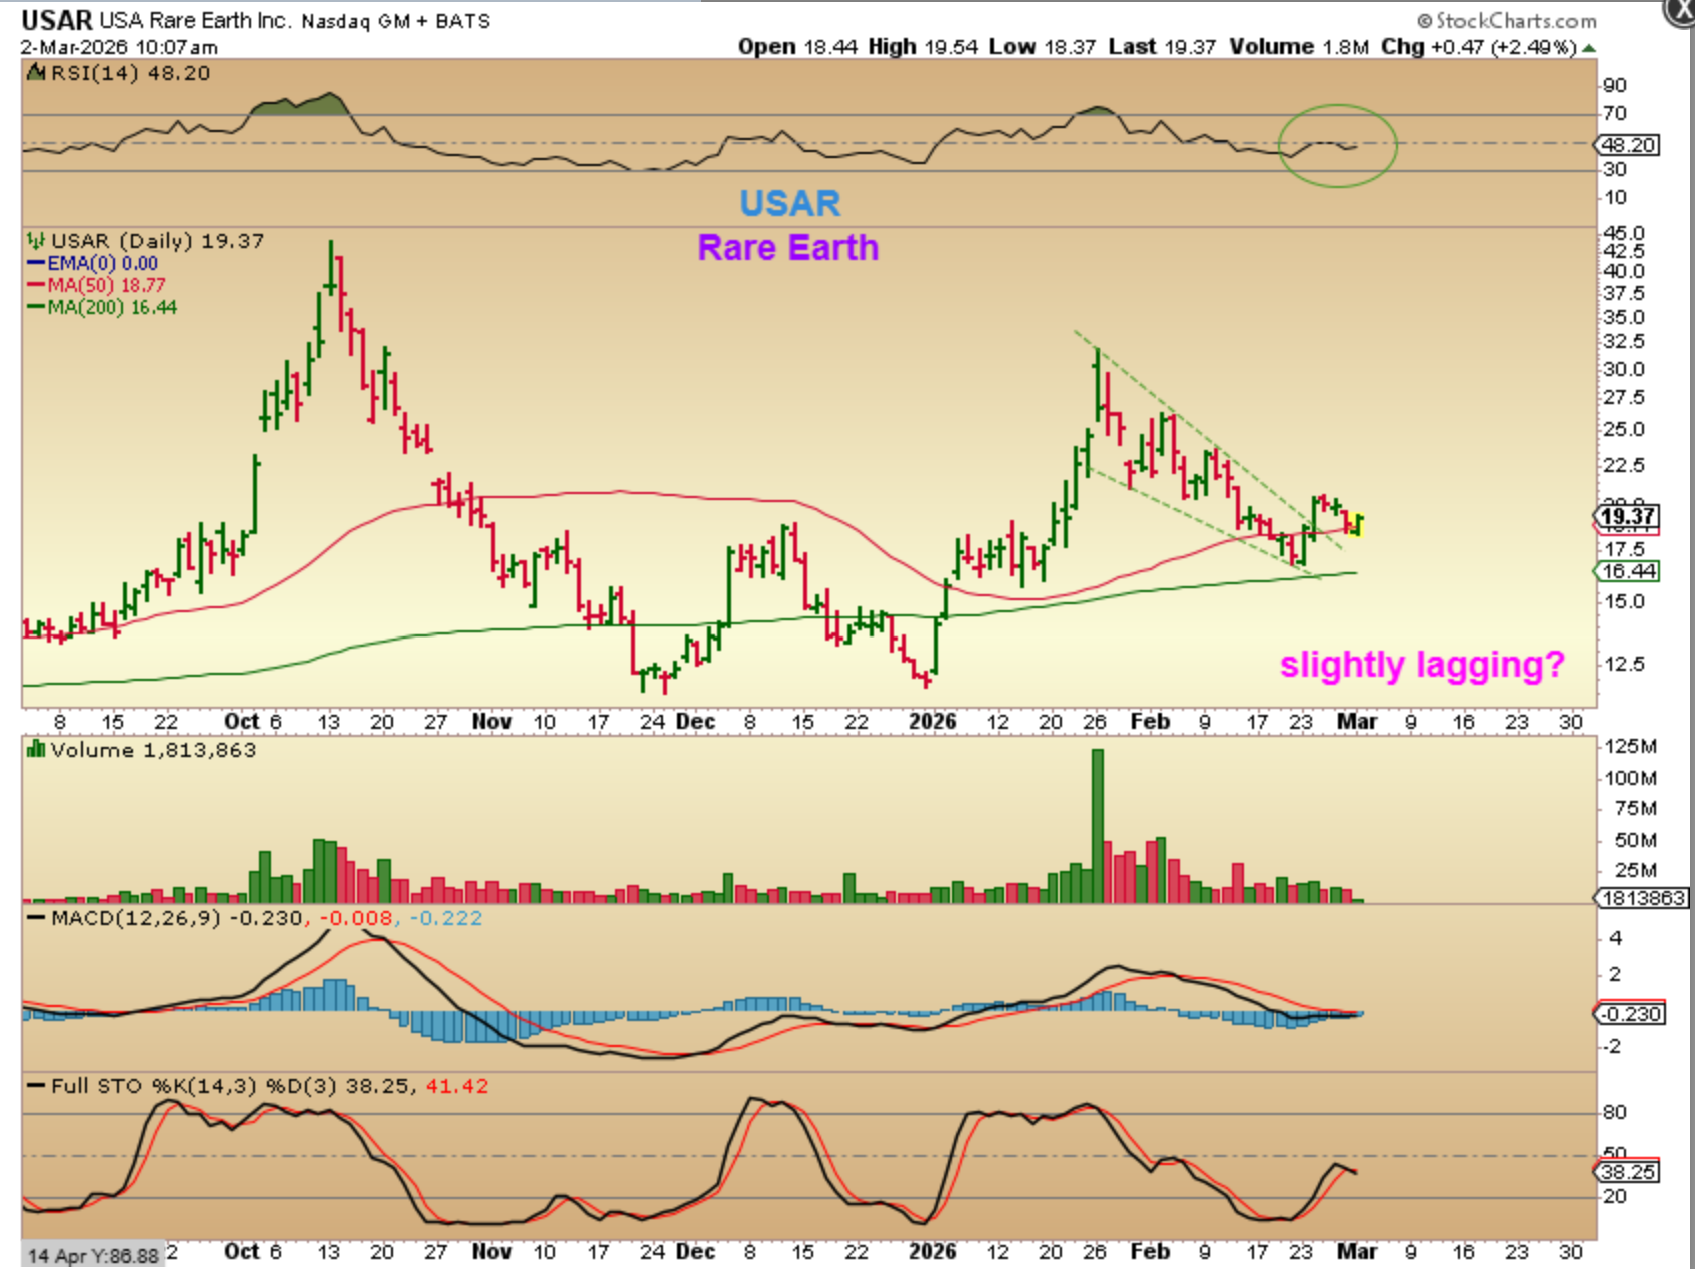Click the blue -0.222 MACD histogram value

click(x=445, y=918)
